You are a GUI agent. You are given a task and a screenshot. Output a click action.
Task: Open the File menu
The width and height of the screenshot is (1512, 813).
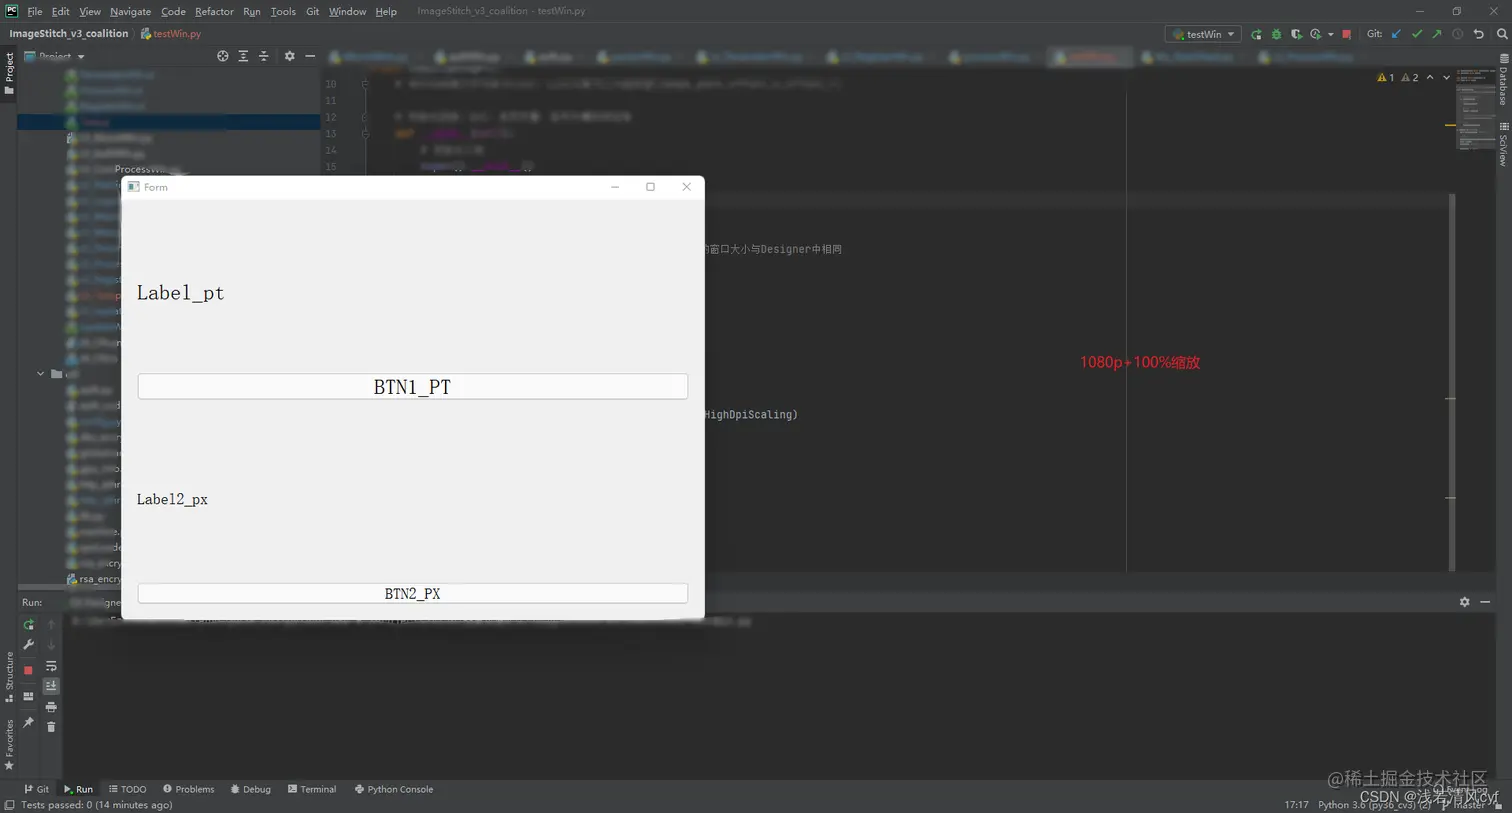pyautogui.click(x=35, y=11)
